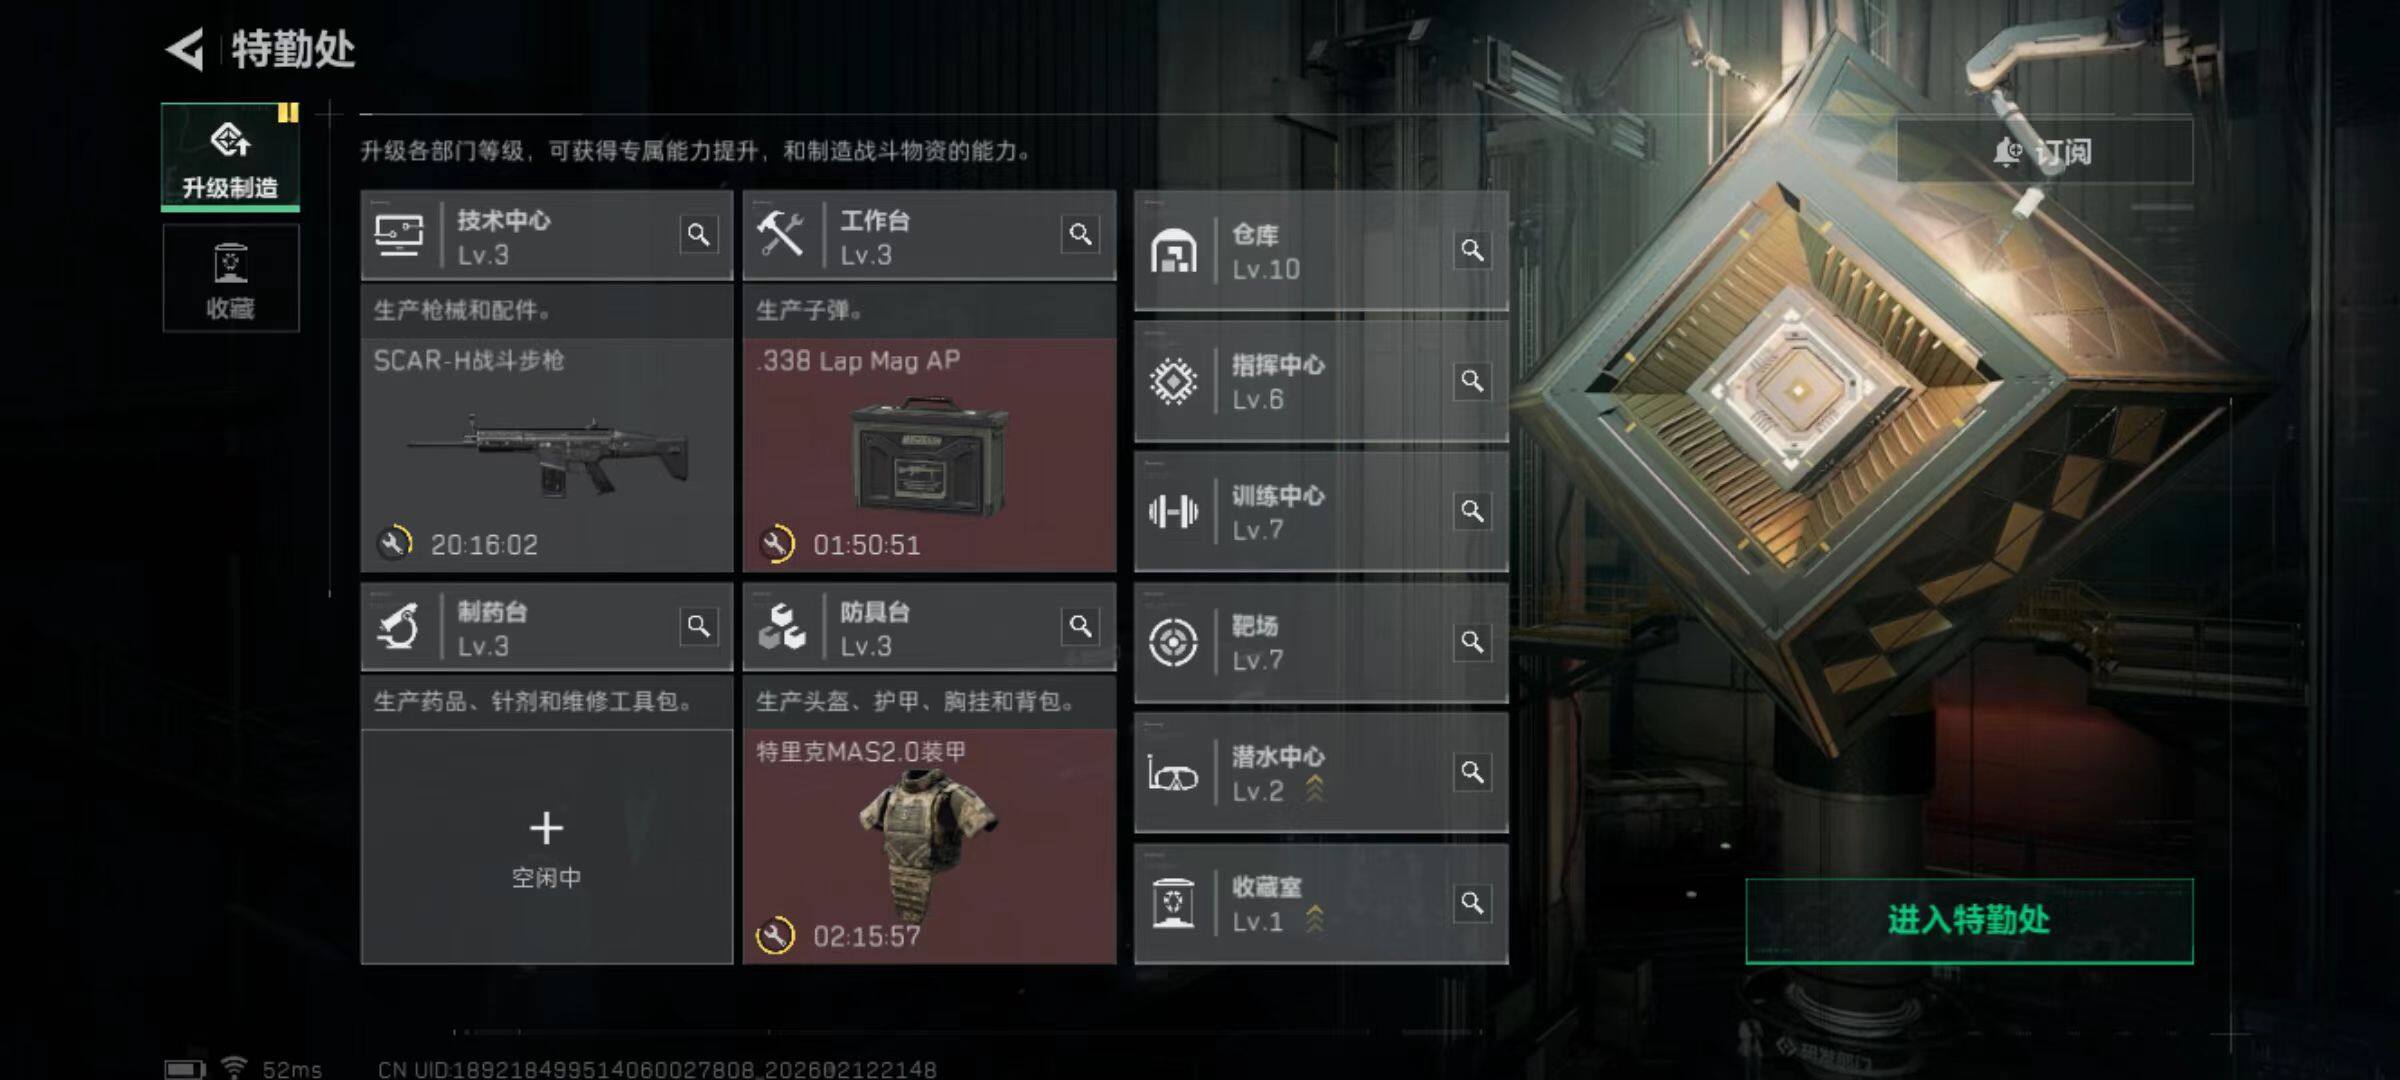This screenshot has height=1080, width=2400.
Task: View 训练中心 details with magnifier icon
Action: [x=1471, y=512]
